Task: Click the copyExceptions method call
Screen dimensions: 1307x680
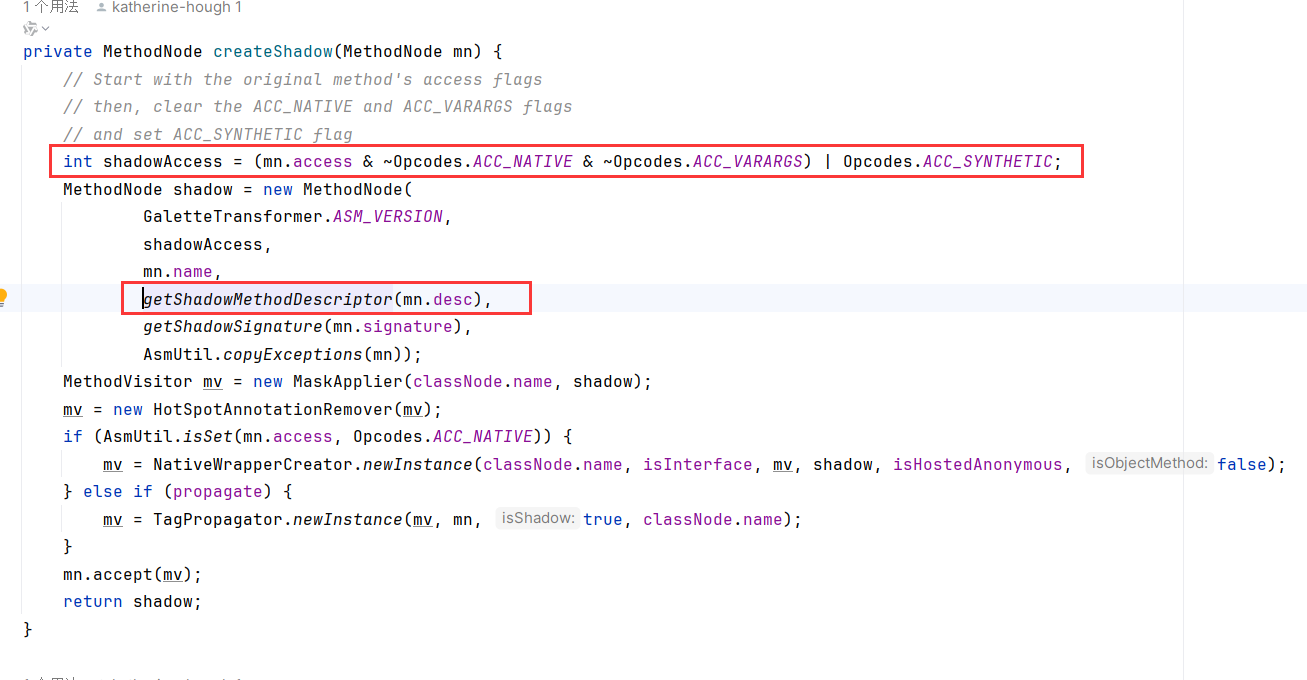Action: [292, 354]
